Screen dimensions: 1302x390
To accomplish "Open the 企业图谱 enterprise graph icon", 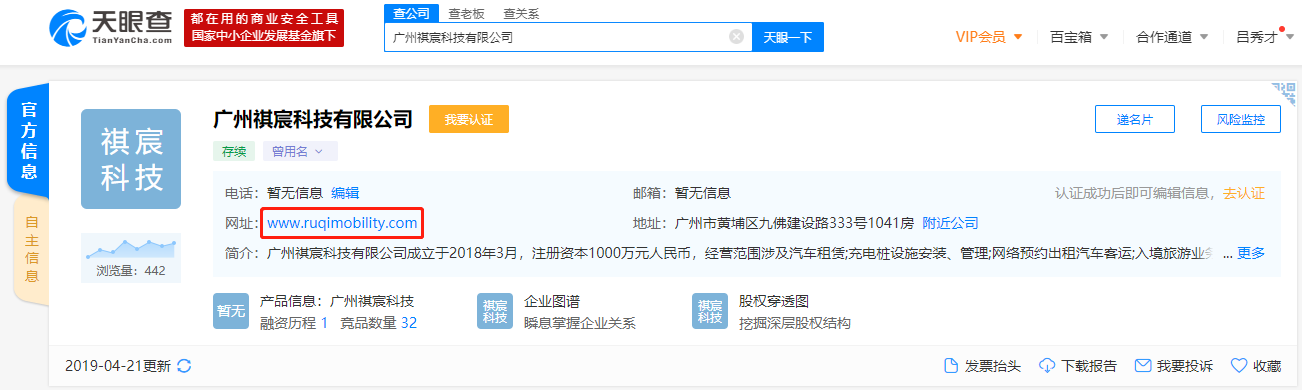I will coord(495,311).
